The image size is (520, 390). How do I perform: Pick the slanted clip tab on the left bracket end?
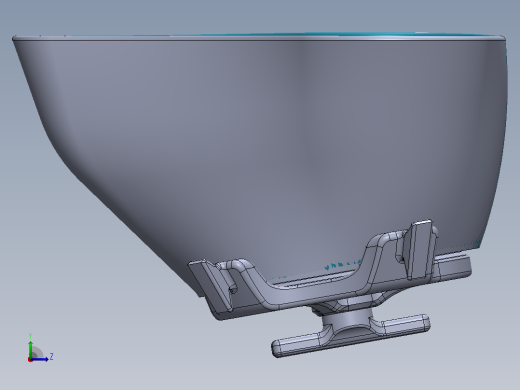[x=211, y=286]
